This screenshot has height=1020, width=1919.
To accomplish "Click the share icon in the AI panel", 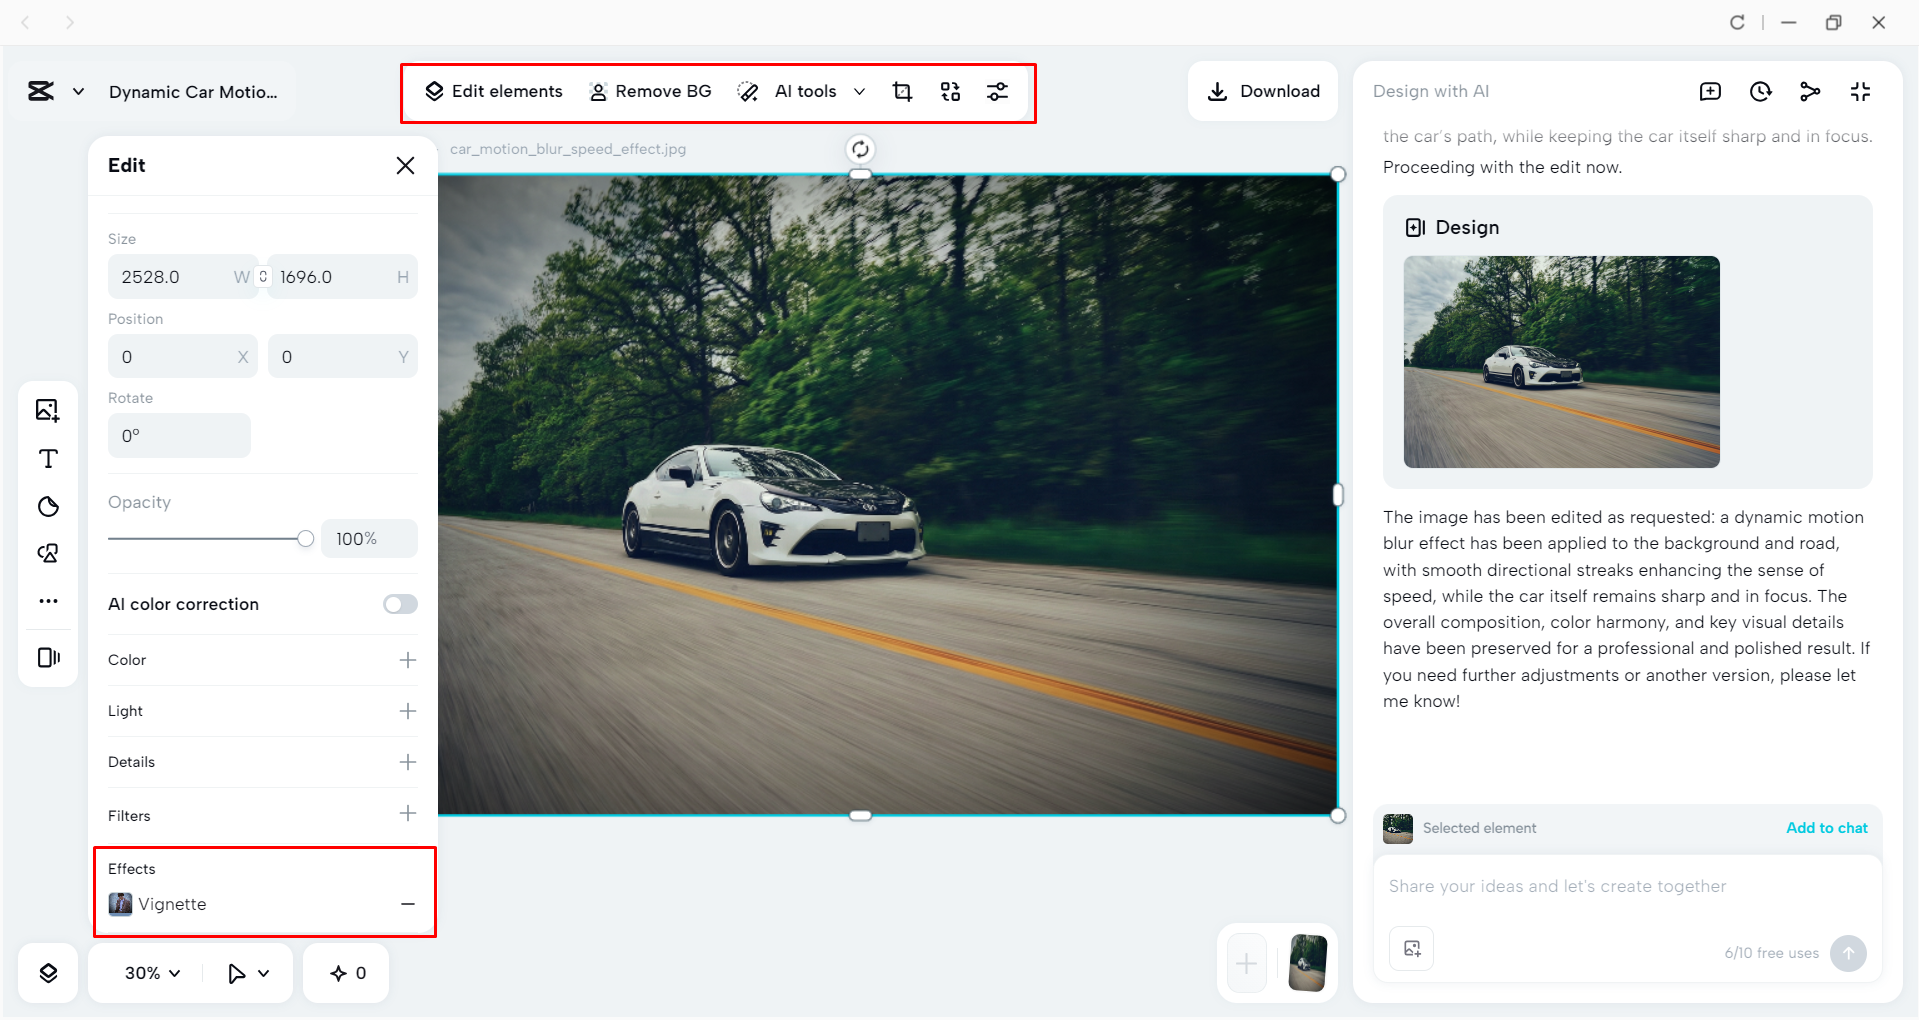I will 1810,91.
